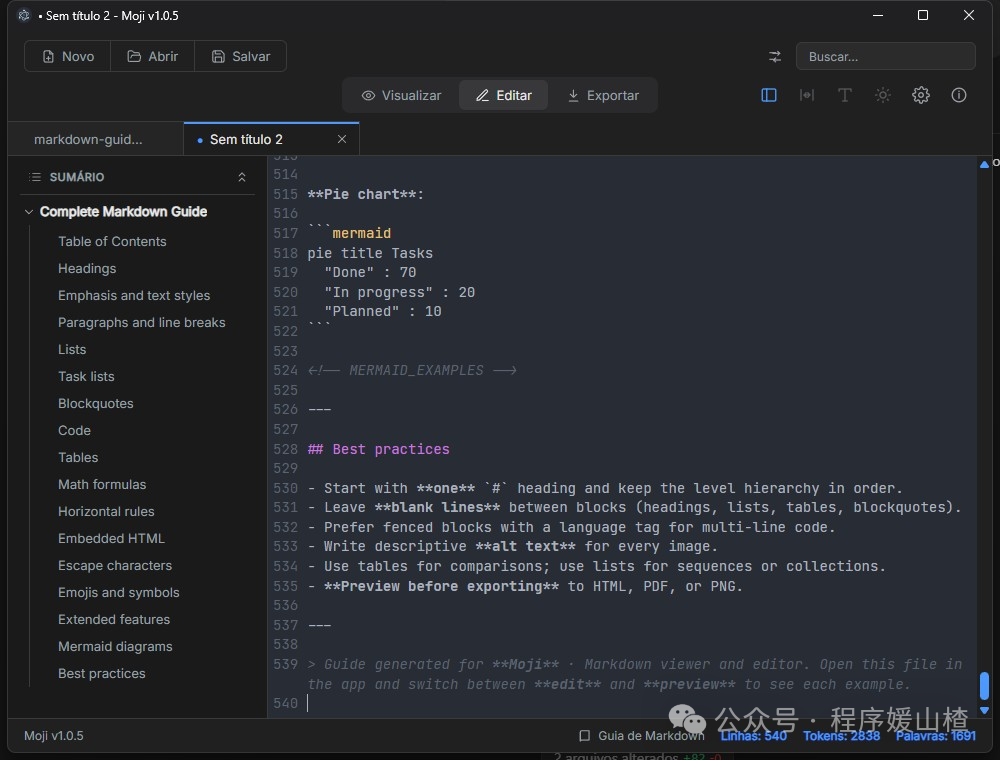The image size is (1000, 760).
Task: Click the Pie chart line 515
Action: coord(365,194)
